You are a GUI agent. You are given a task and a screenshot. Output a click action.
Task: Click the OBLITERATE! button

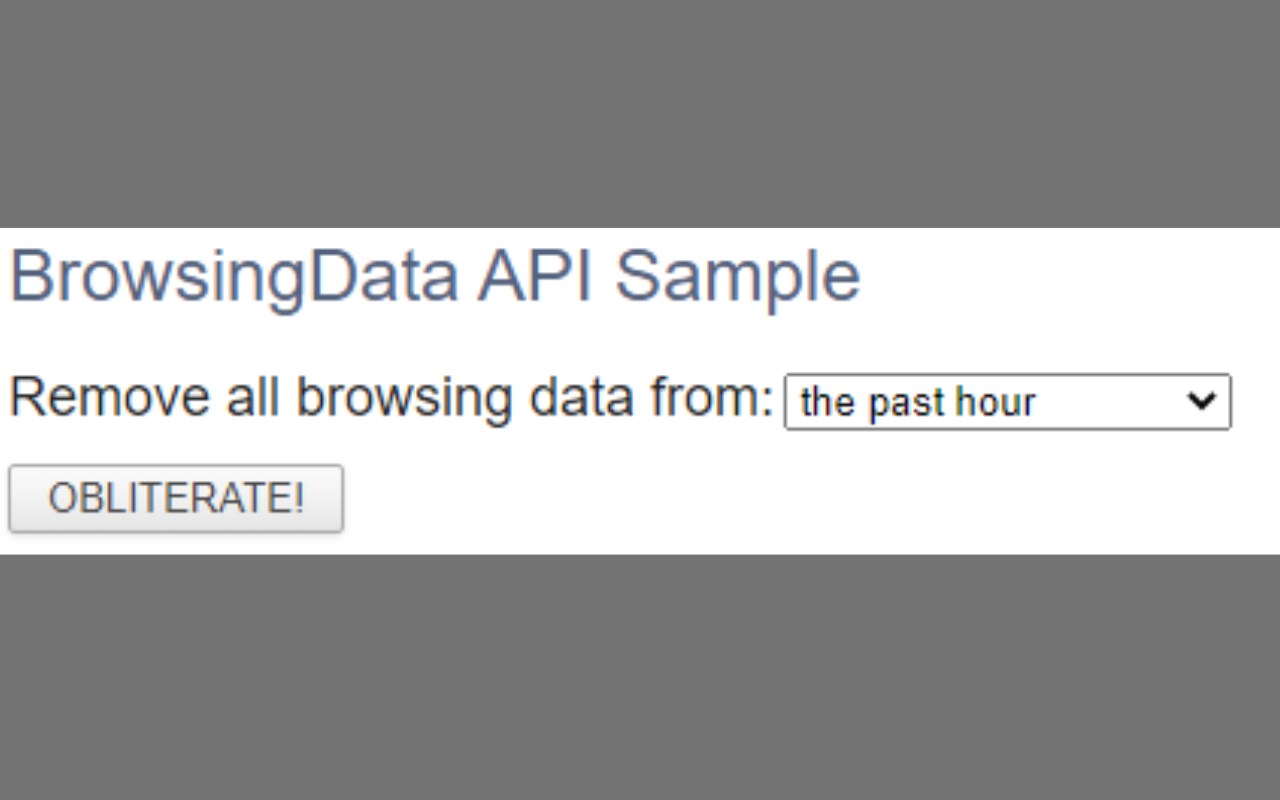176,498
